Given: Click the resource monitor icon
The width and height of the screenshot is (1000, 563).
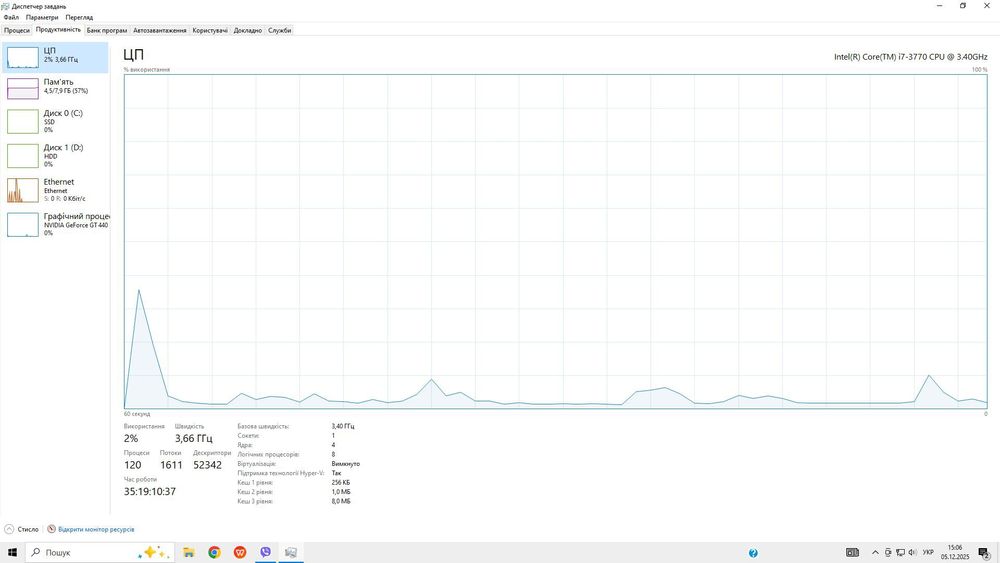Looking at the screenshot, I should [52, 529].
